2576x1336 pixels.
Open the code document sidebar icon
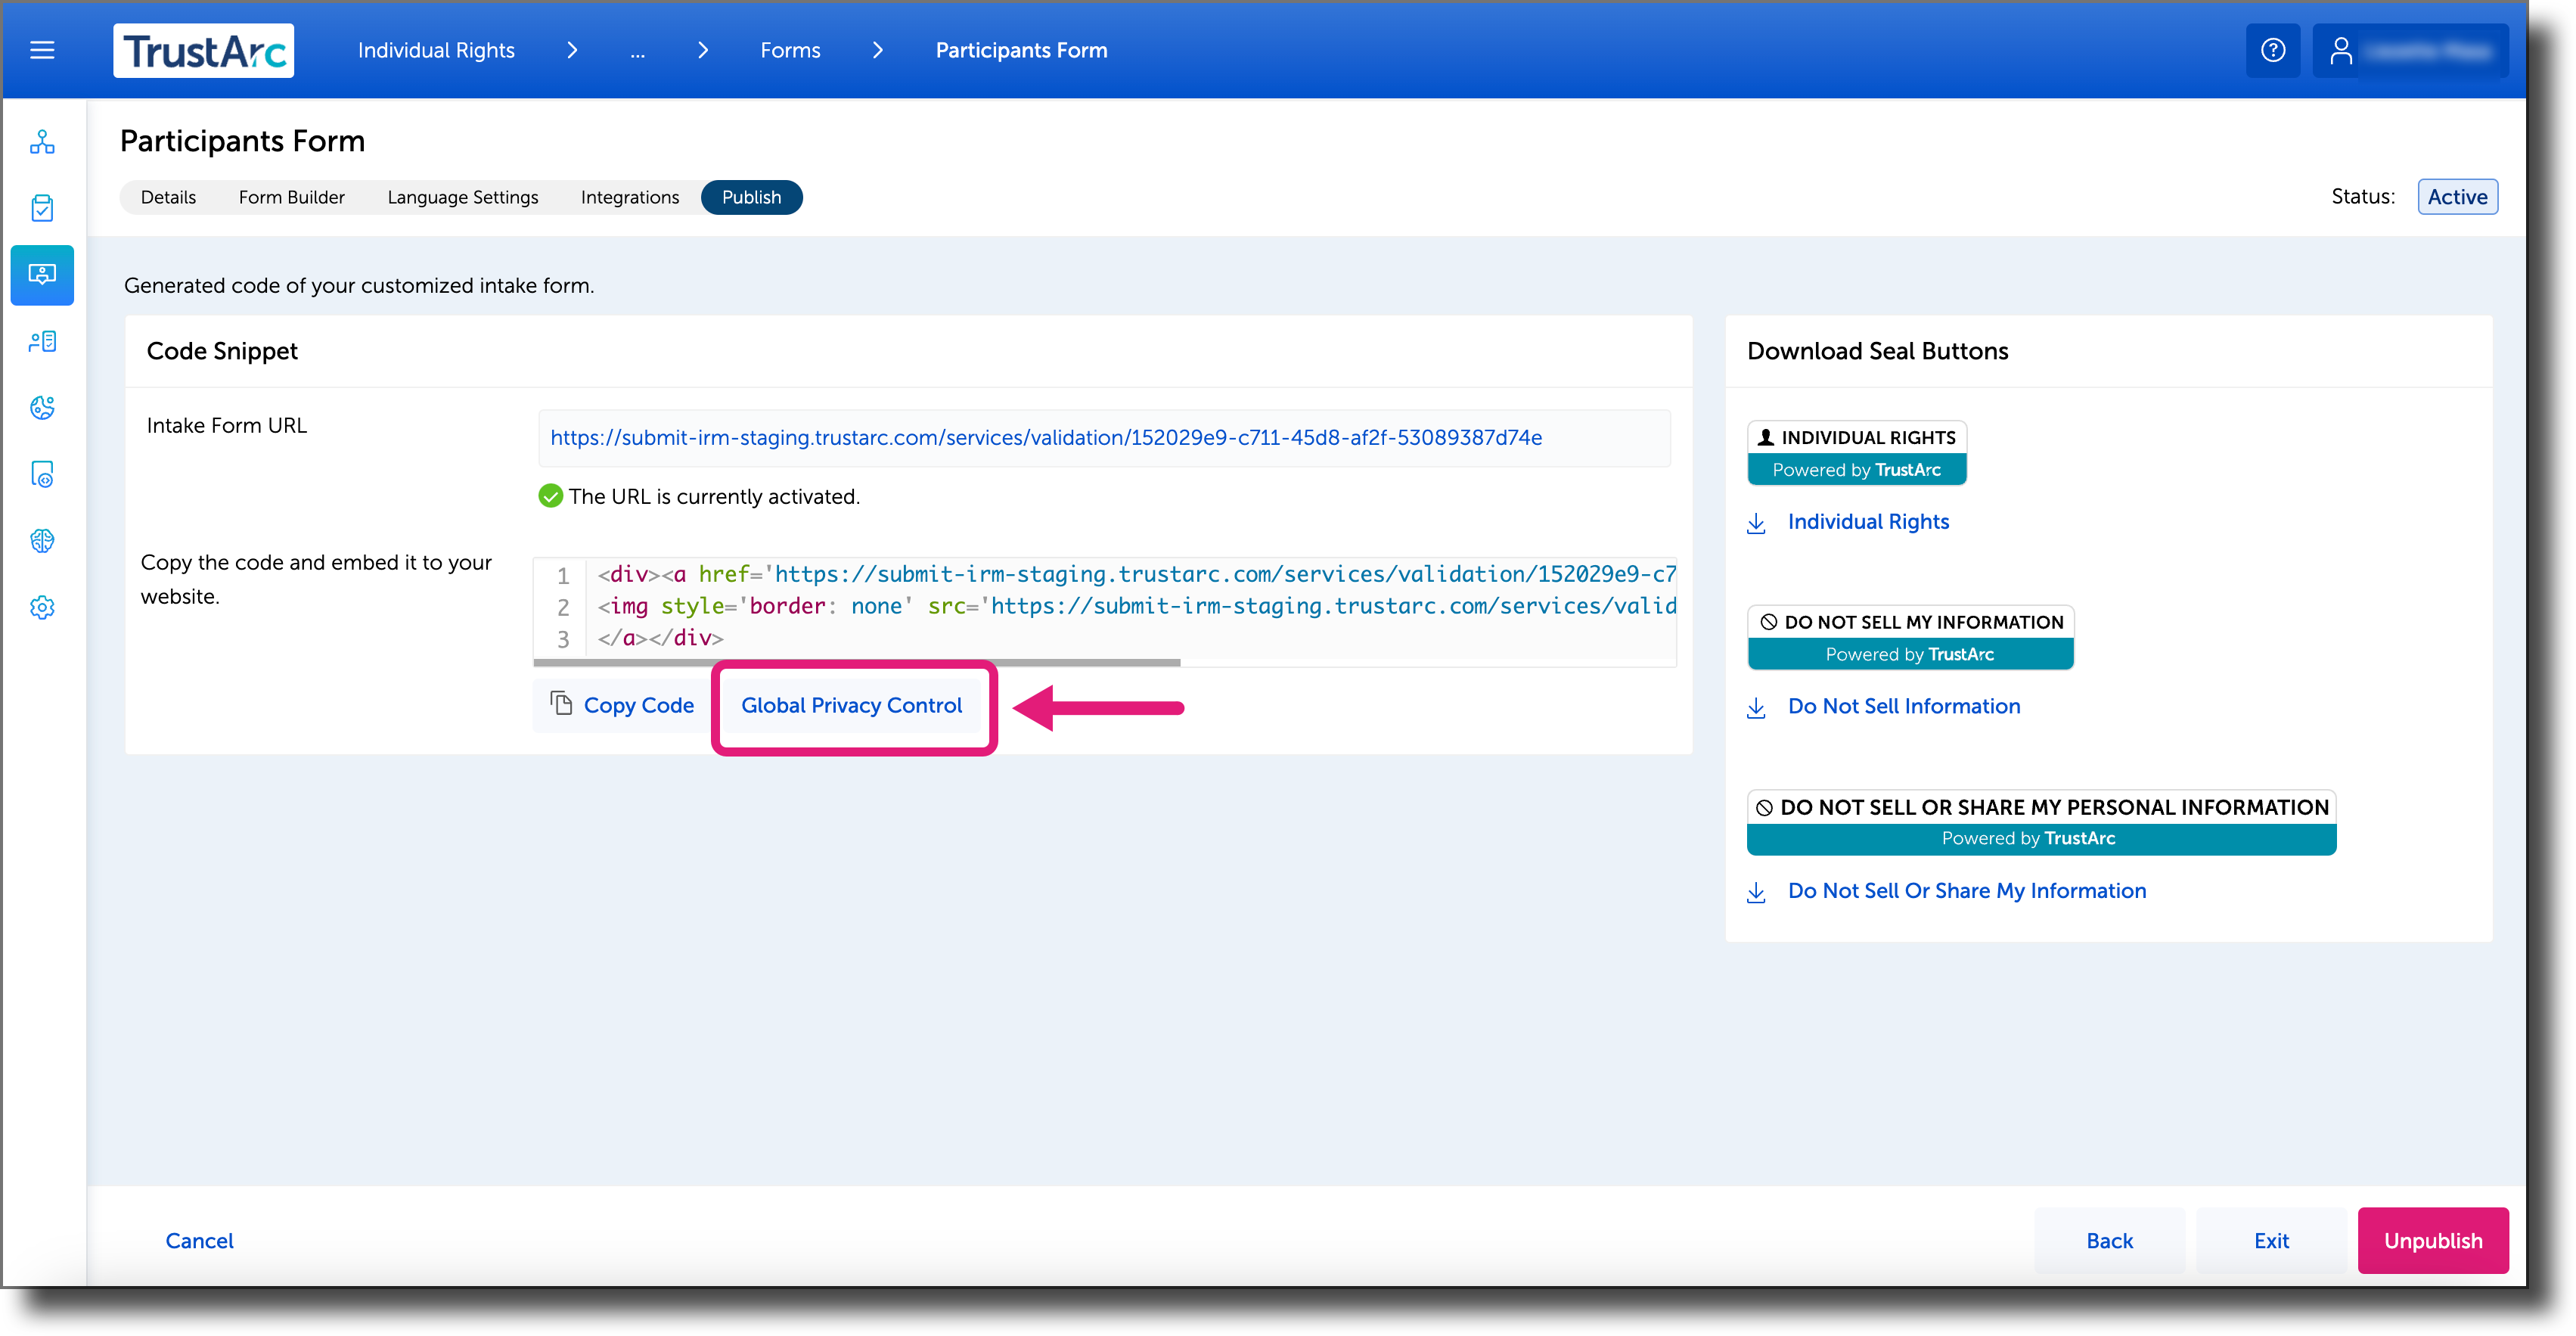pos(42,475)
